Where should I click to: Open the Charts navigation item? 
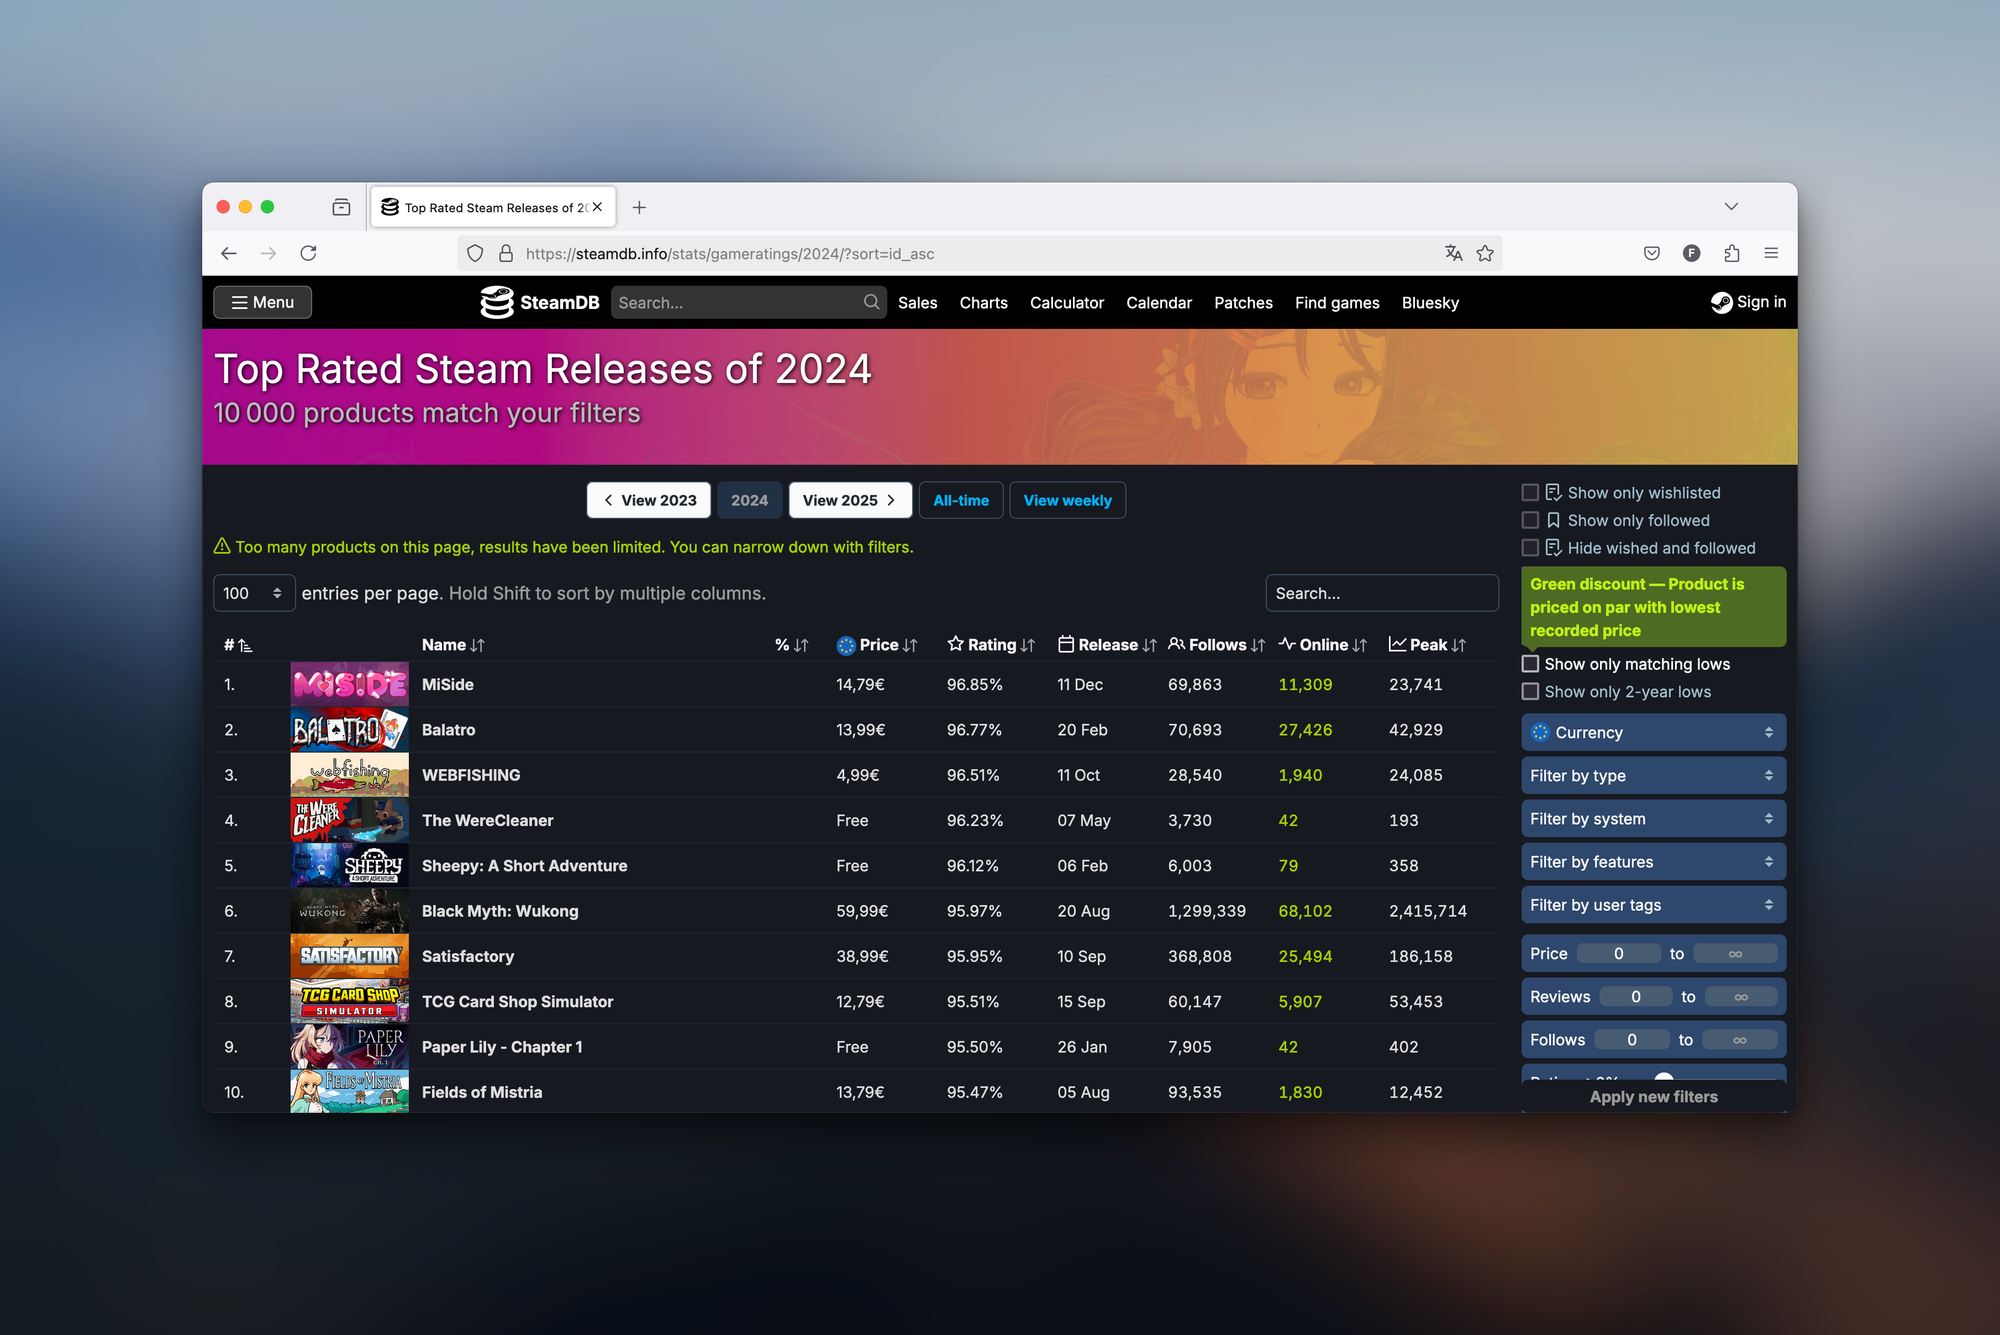click(x=983, y=303)
